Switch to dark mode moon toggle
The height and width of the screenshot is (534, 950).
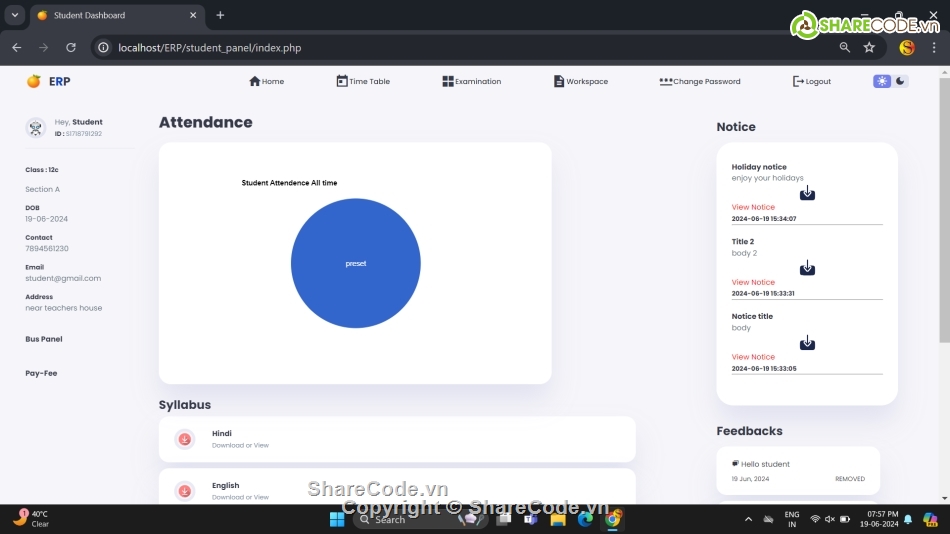pos(900,81)
